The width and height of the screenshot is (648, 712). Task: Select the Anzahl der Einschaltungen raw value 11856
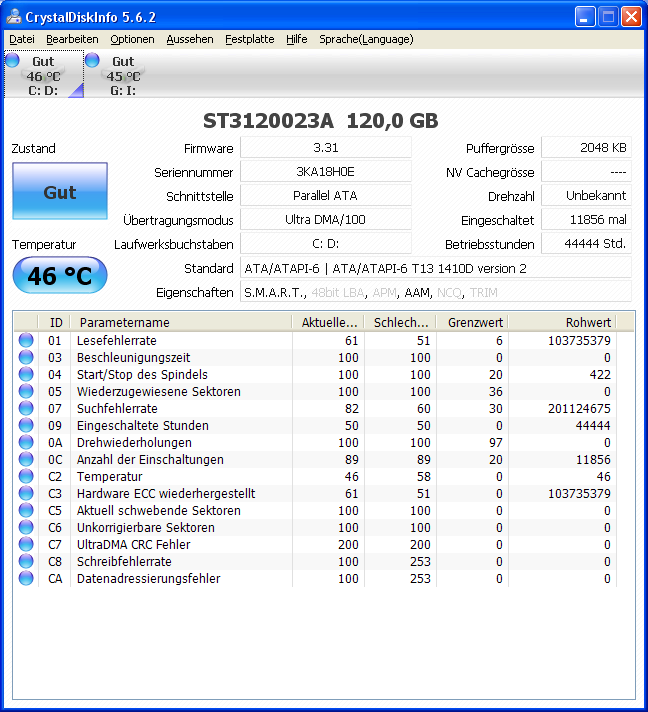point(594,460)
